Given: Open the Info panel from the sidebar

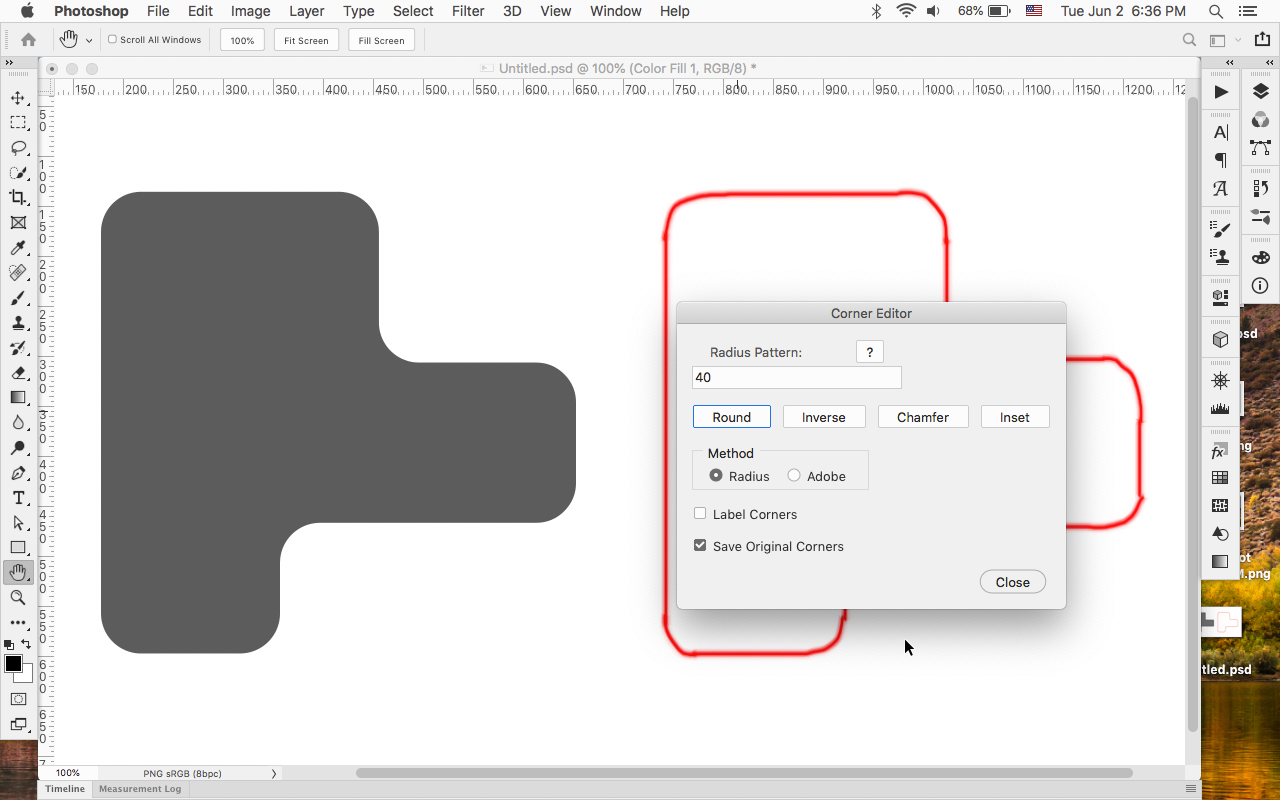Looking at the screenshot, I should (x=1259, y=285).
